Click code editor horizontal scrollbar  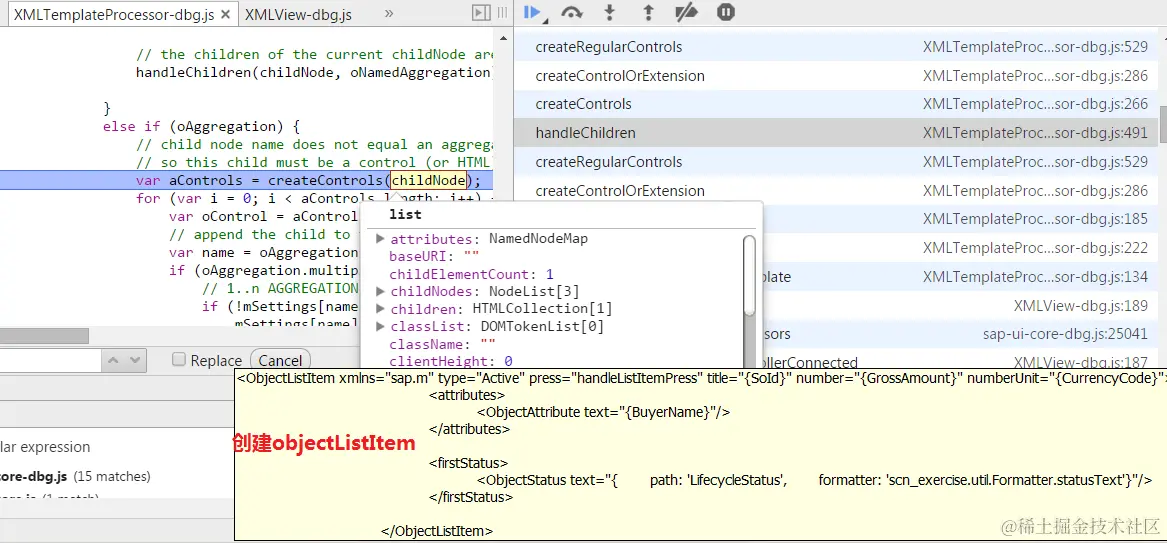pyautogui.click(x=45, y=336)
